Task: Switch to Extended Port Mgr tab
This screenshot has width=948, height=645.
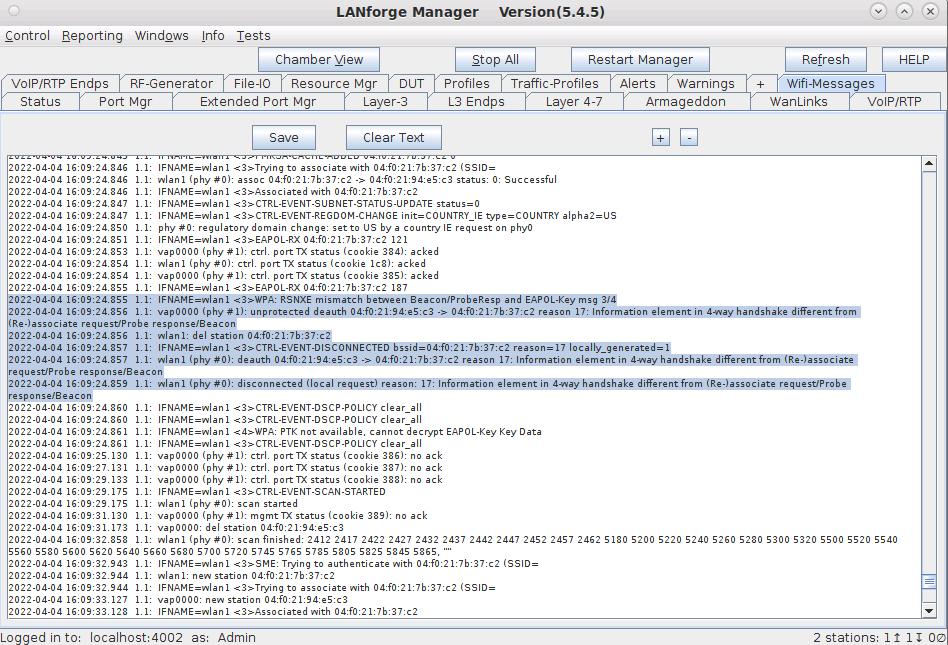Action: tap(258, 102)
